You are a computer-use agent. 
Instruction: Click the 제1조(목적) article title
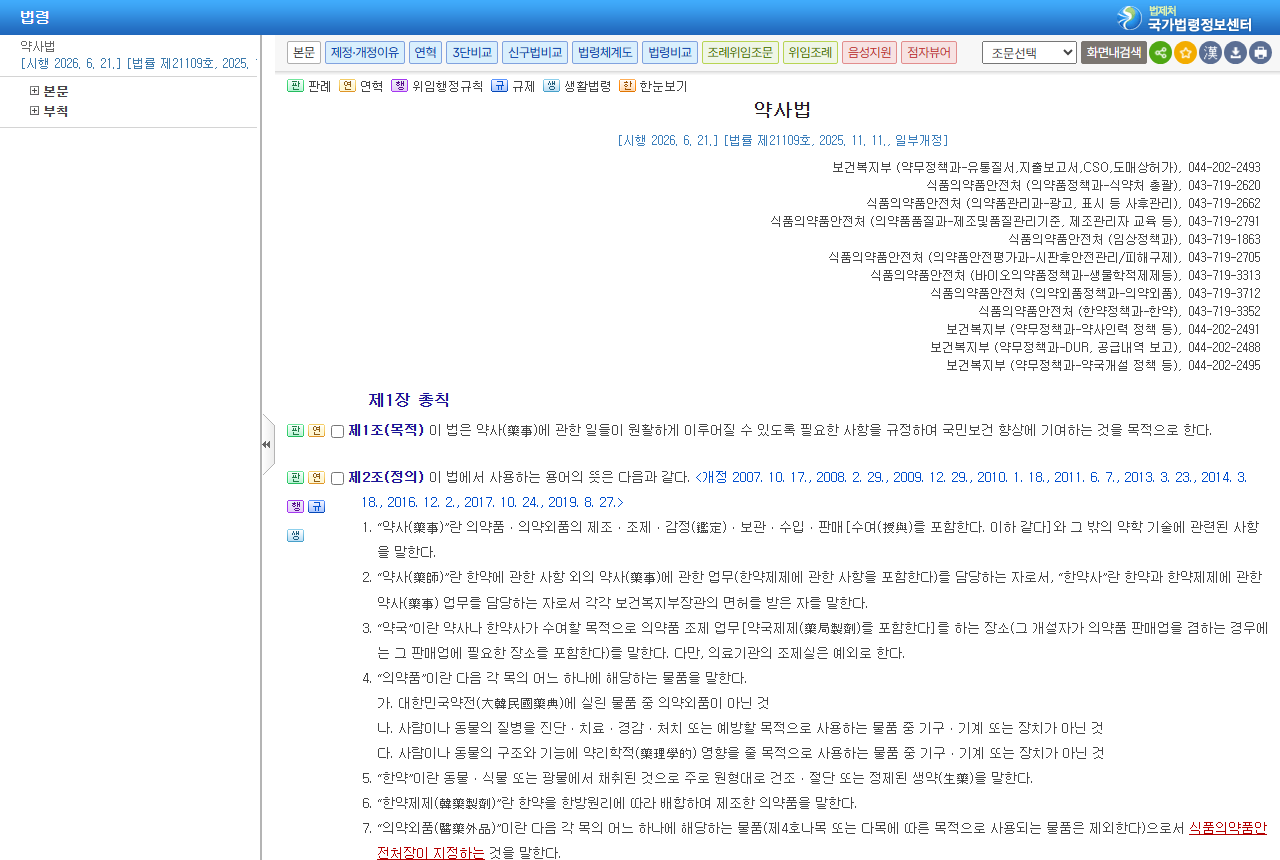coord(386,431)
